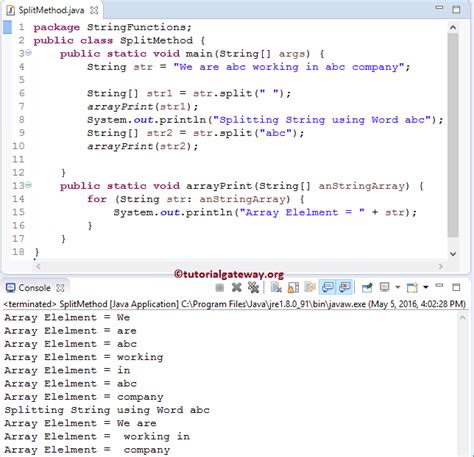Remove all terminated launches with double X icon
474x457 pixels.
click(x=253, y=287)
